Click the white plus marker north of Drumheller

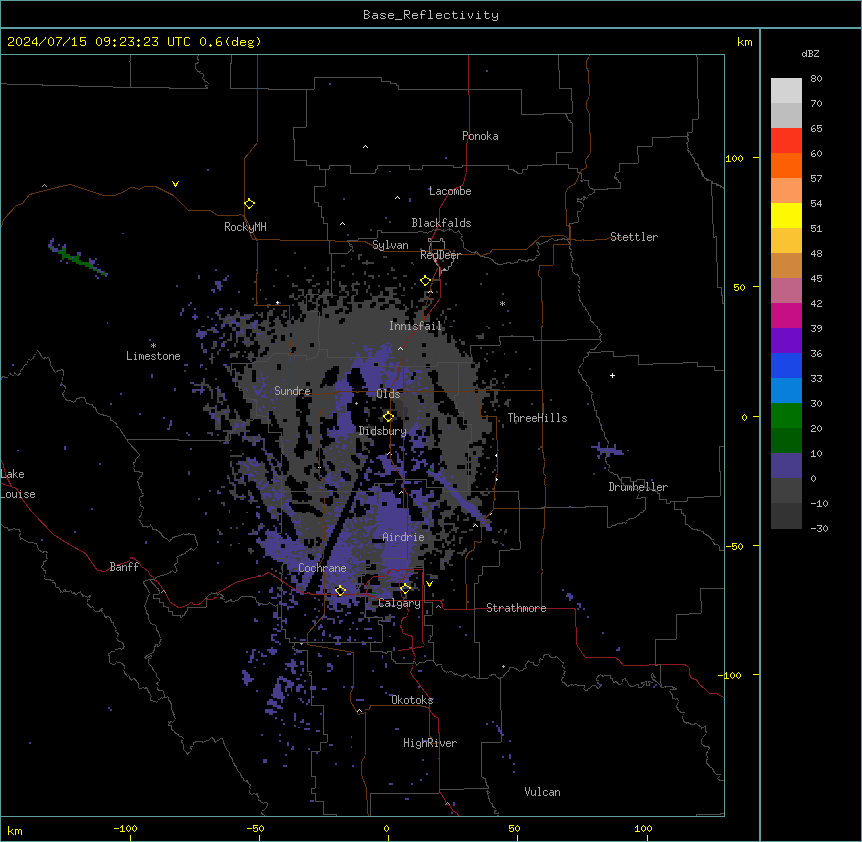pos(612,375)
